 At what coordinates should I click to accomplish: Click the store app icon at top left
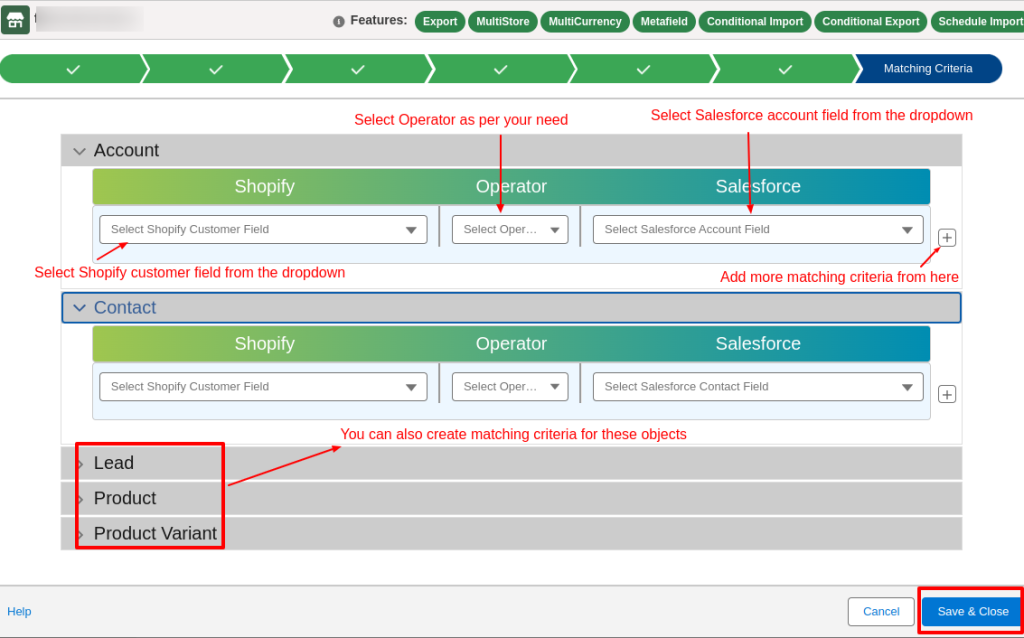(x=15, y=20)
